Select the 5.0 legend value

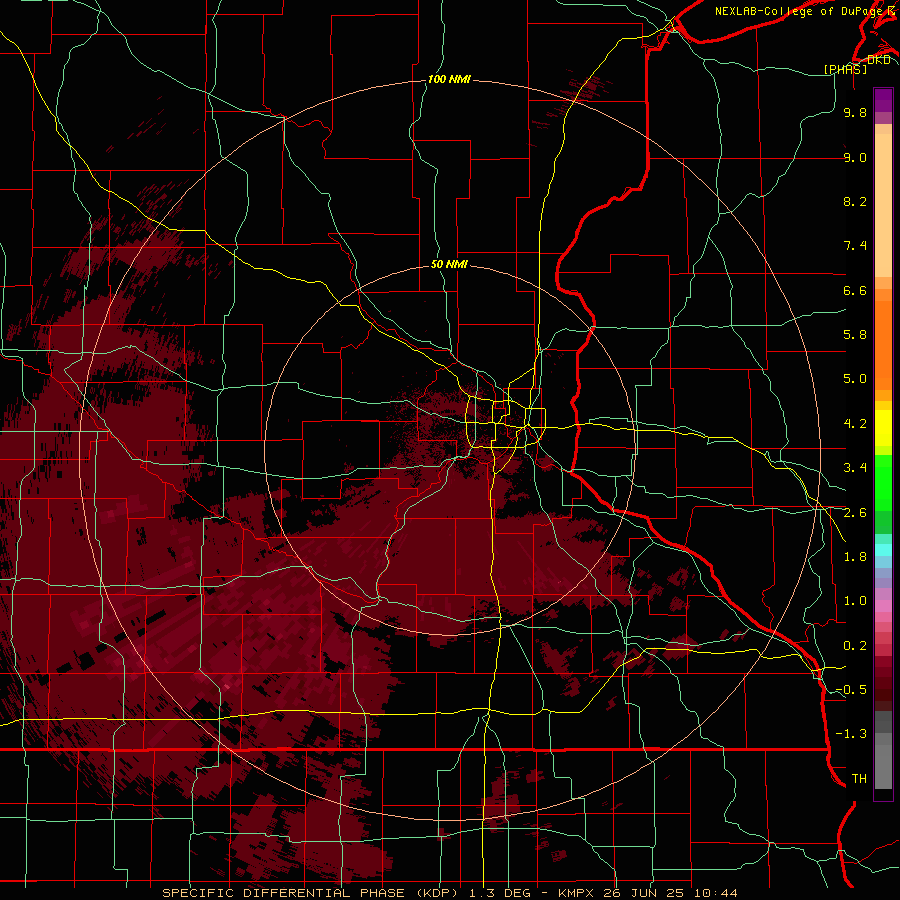pos(855,379)
